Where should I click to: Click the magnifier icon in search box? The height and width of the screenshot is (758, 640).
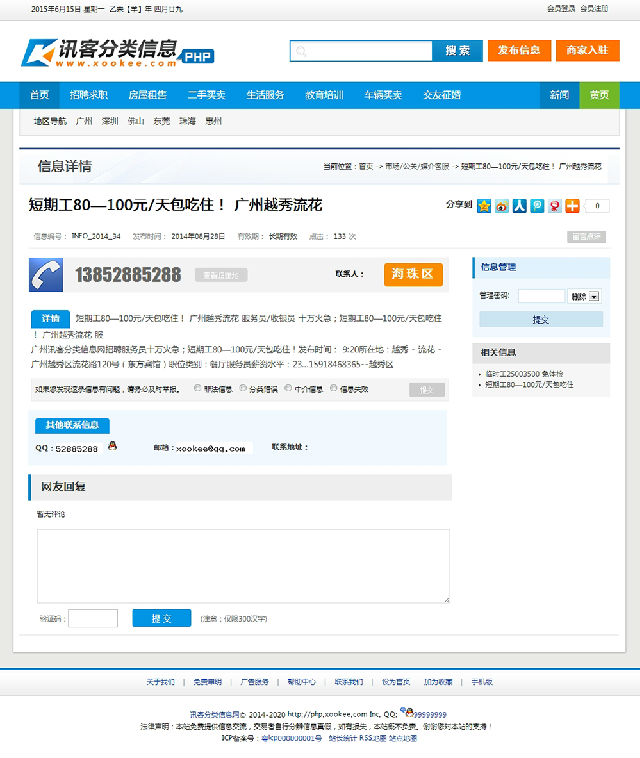coord(301,51)
